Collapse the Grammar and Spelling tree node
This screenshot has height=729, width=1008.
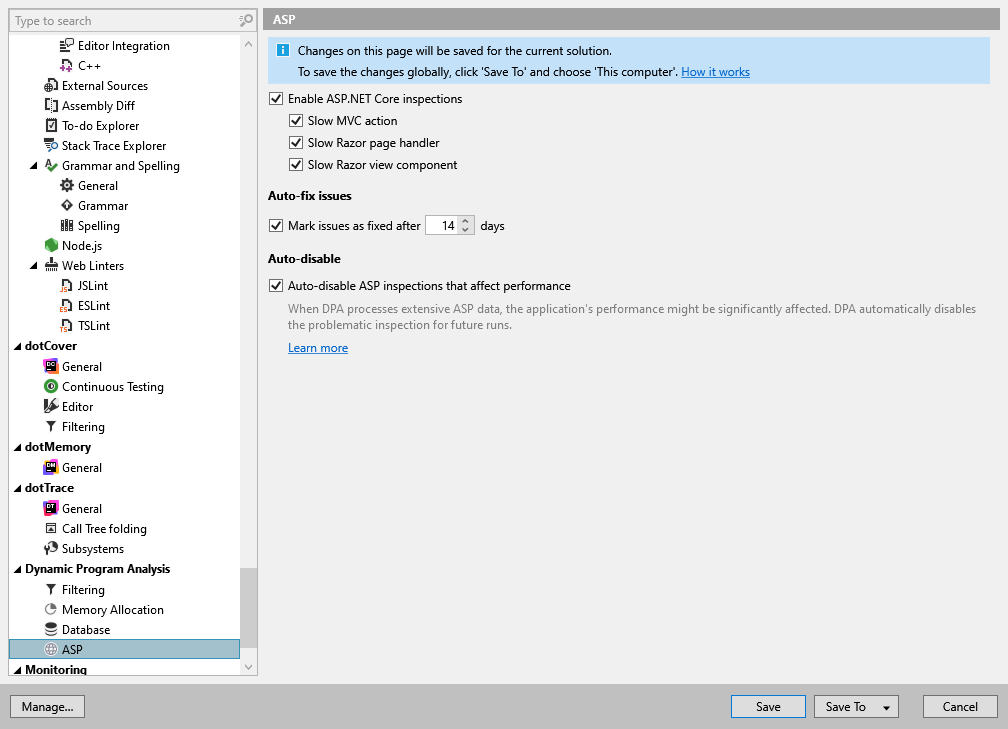[x=32, y=165]
